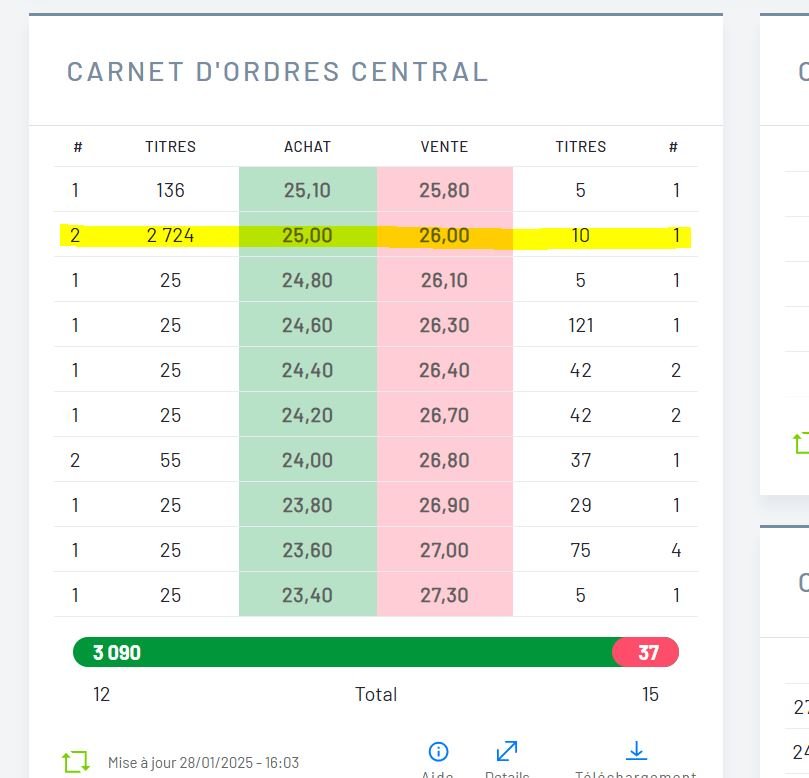This screenshot has width=809, height=778.
Task: Click the buy price 24,00
Action: pos(307,460)
